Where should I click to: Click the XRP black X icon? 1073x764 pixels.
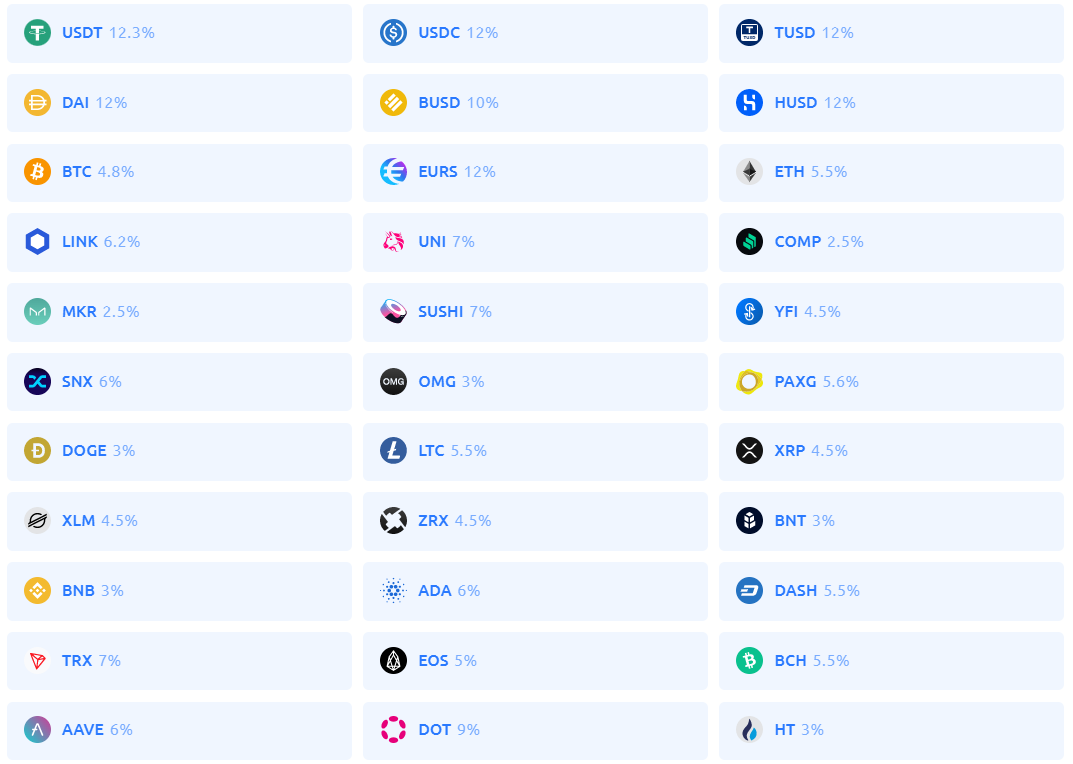(749, 450)
